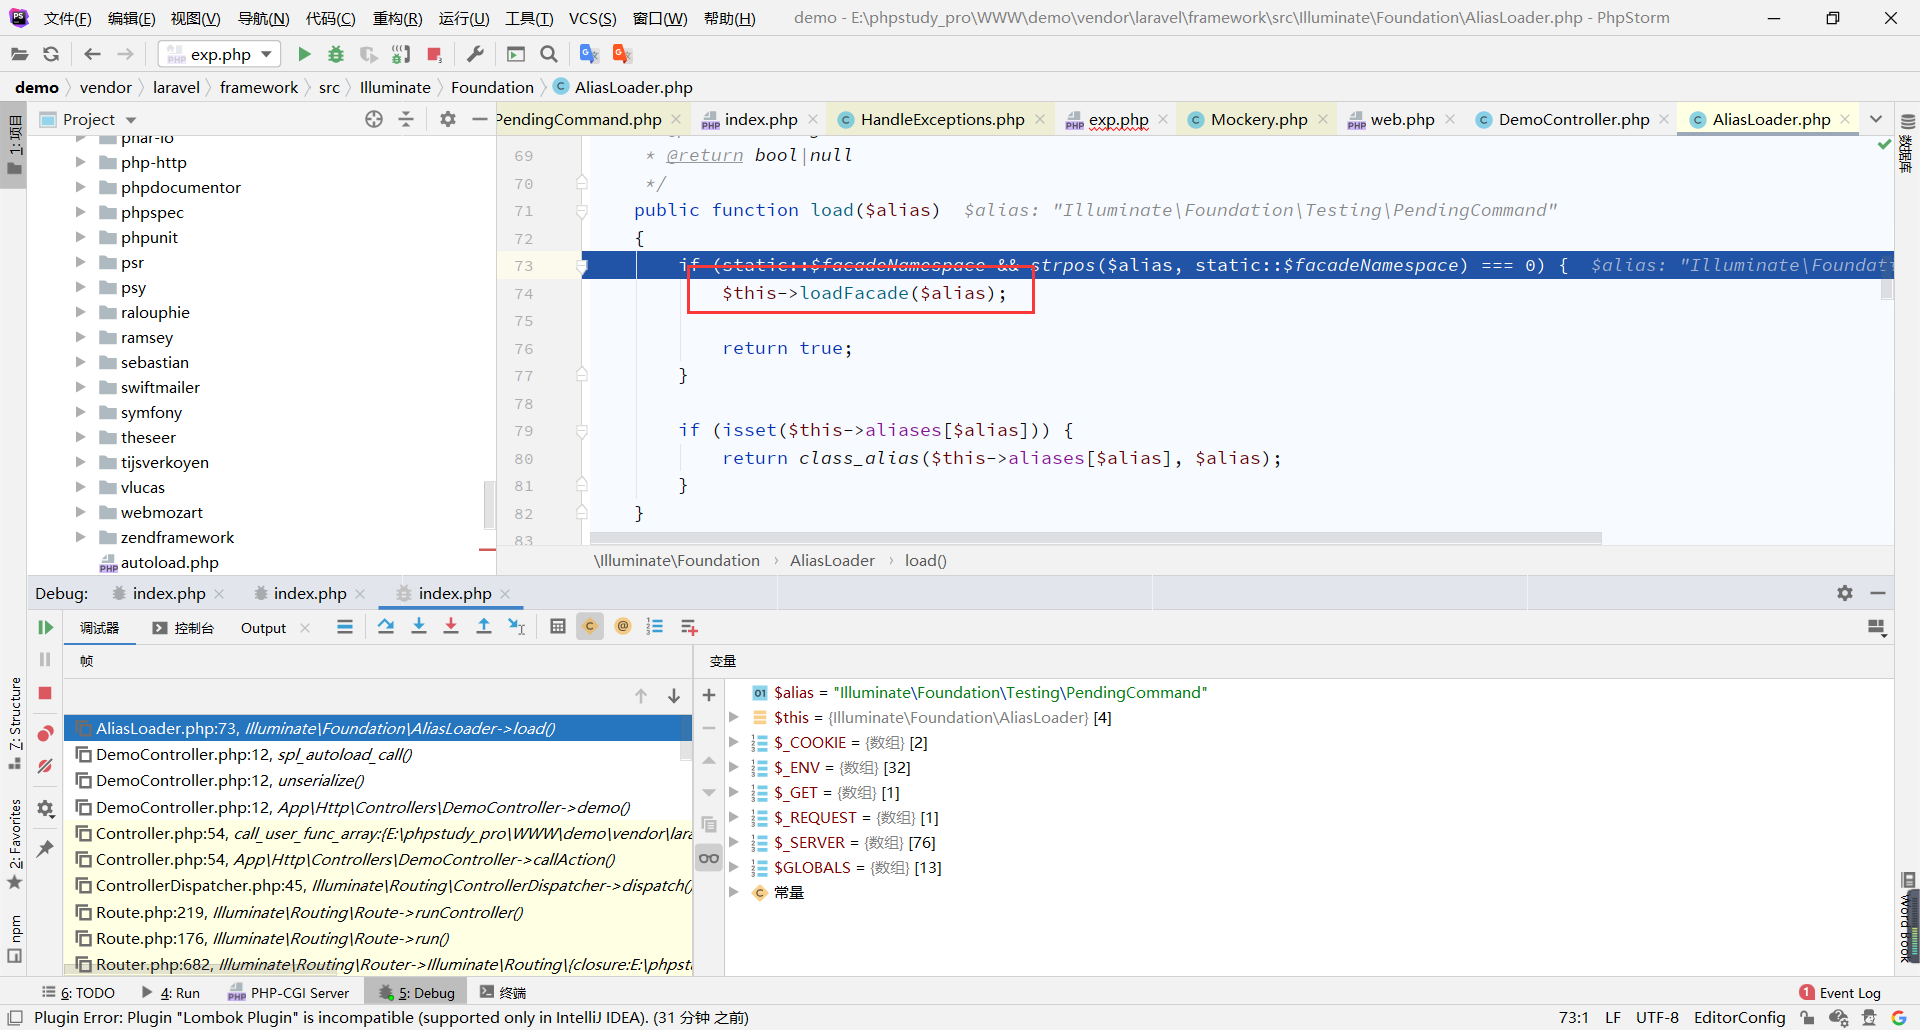1920x1030 pixels.
Task: Expand the phpunit folder
Action: 80,237
